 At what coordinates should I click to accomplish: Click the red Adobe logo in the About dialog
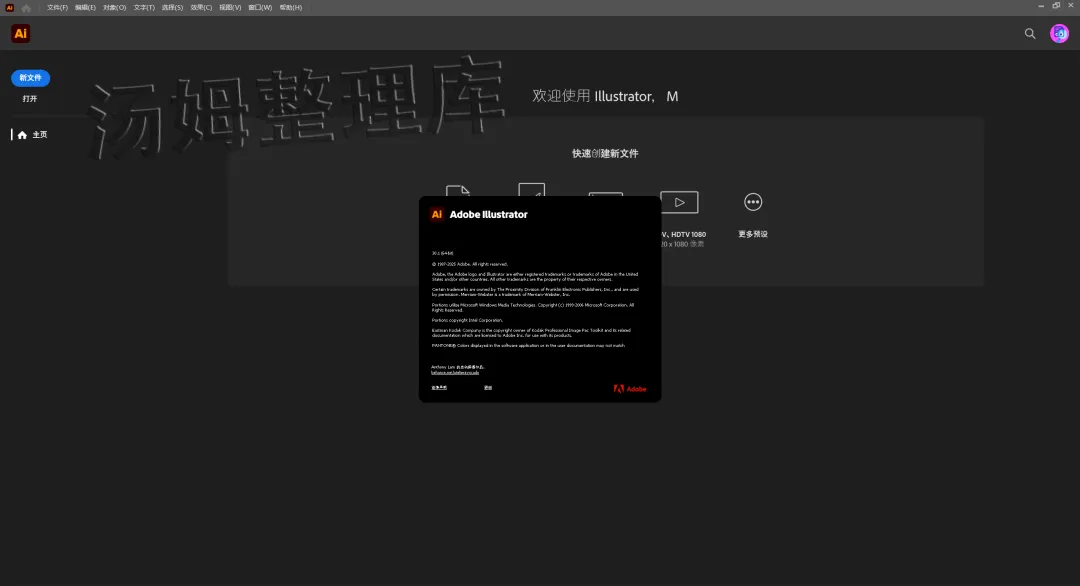630,389
